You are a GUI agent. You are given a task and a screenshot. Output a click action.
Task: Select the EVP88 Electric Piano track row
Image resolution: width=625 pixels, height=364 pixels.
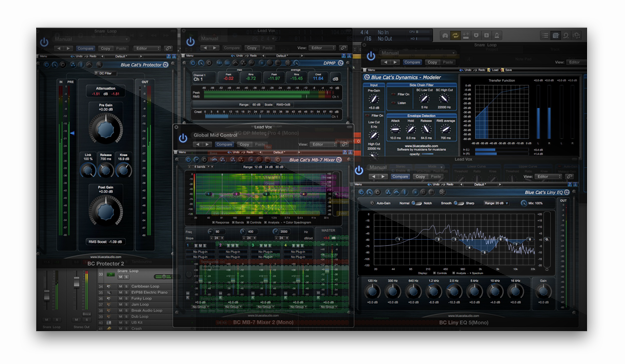coord(135,292)
